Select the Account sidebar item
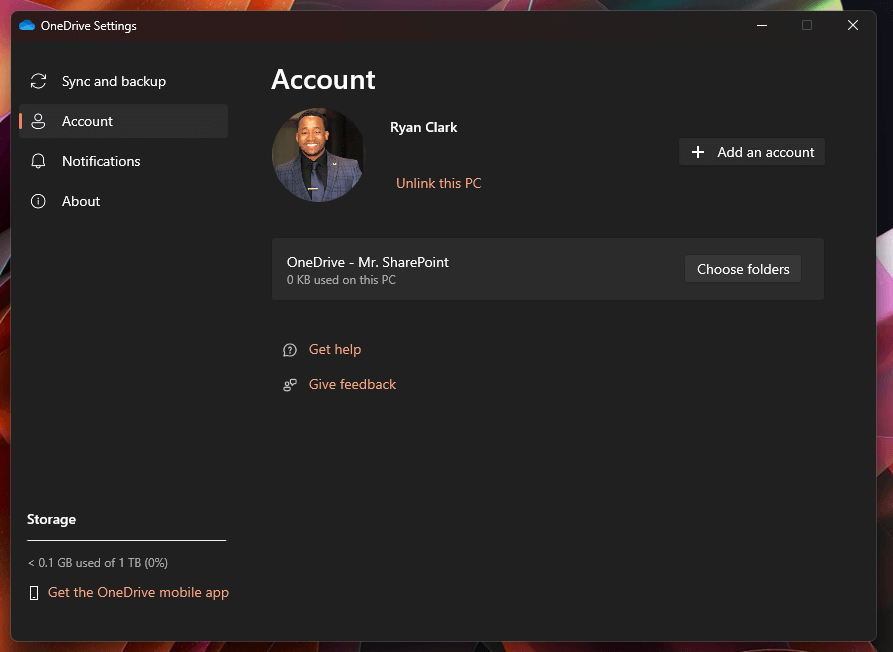The width and height of the screenshot is (893, 652). pos(124,121)
